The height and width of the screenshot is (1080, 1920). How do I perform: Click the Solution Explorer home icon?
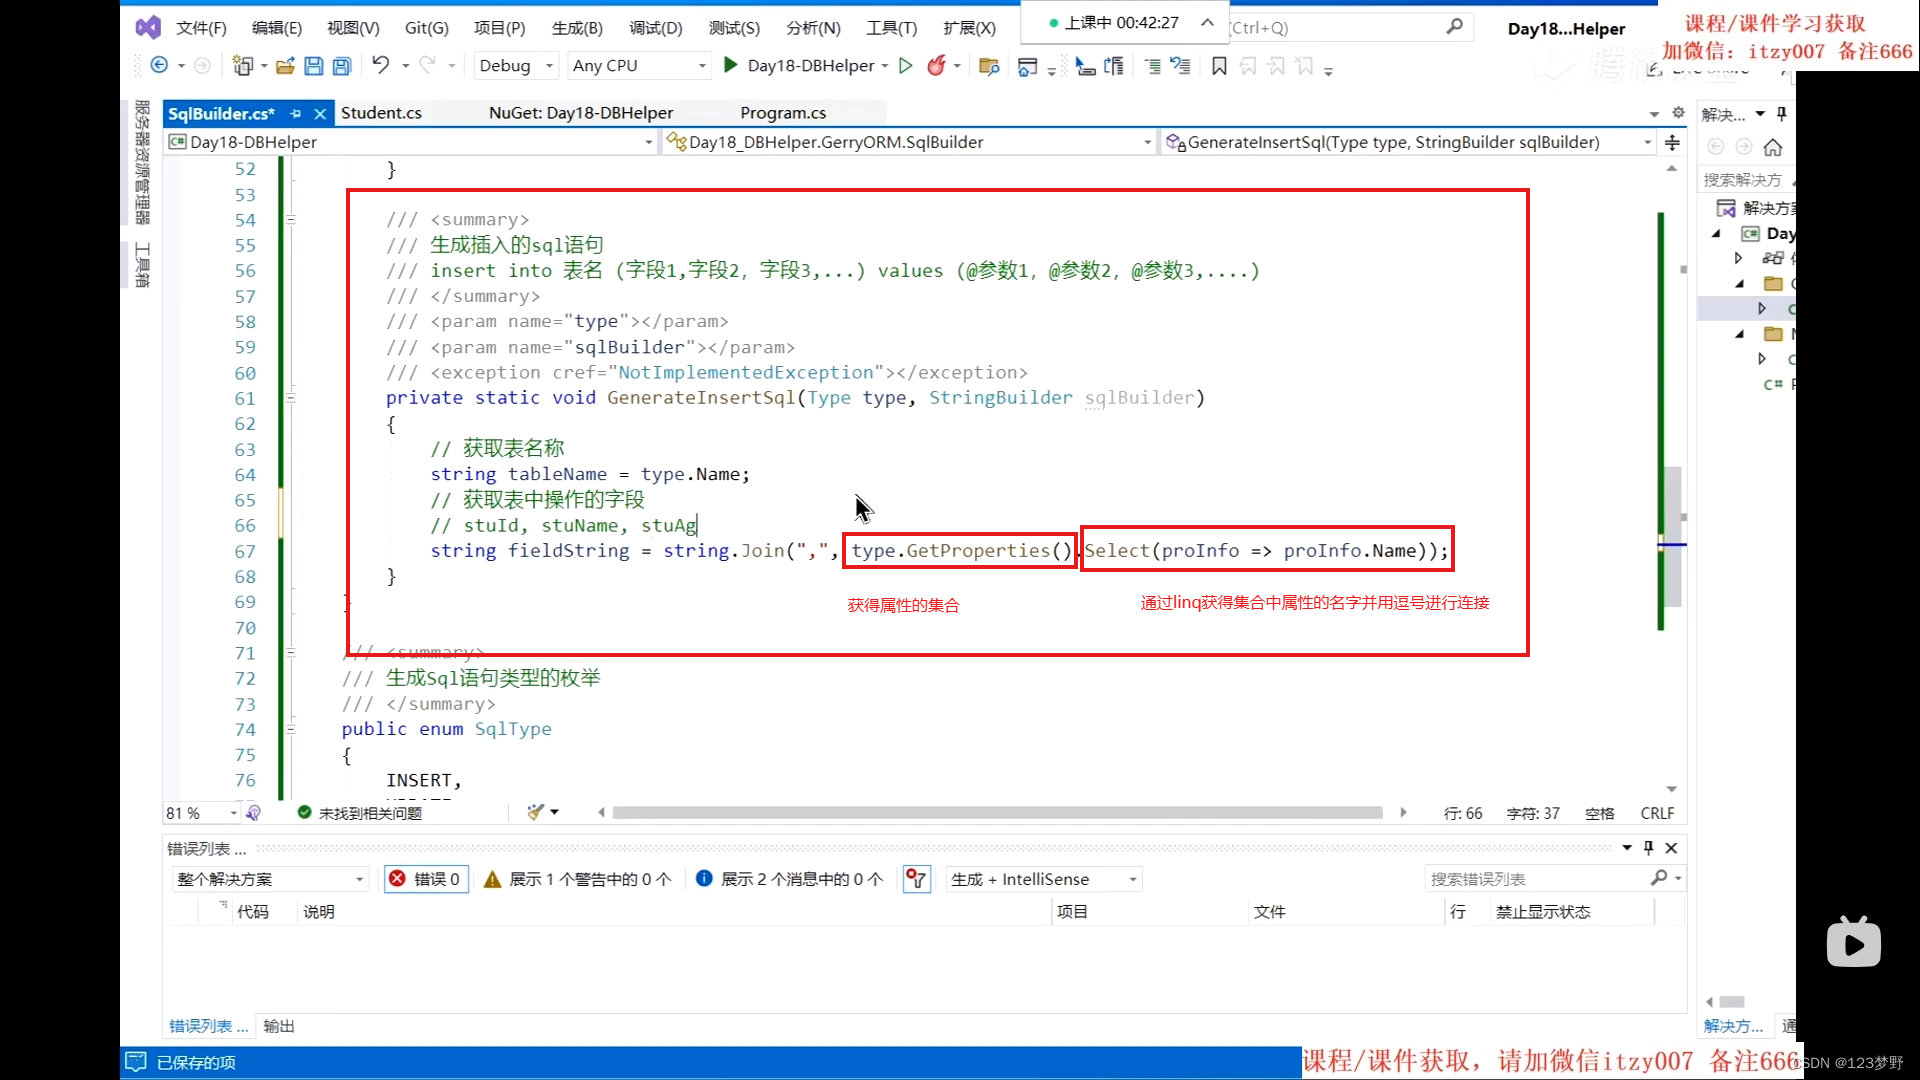1773,148
